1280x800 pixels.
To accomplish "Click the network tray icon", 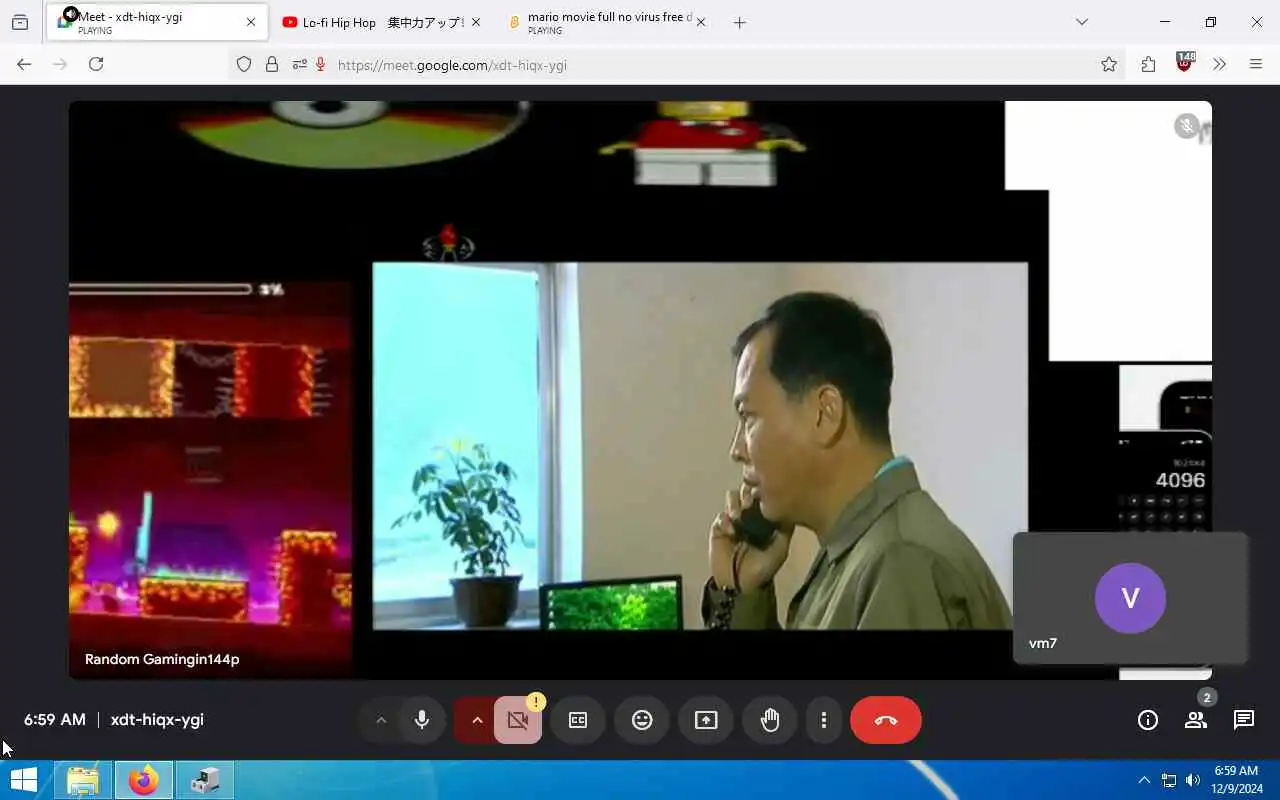I will pyautogui.click(x=1169, y=780).
